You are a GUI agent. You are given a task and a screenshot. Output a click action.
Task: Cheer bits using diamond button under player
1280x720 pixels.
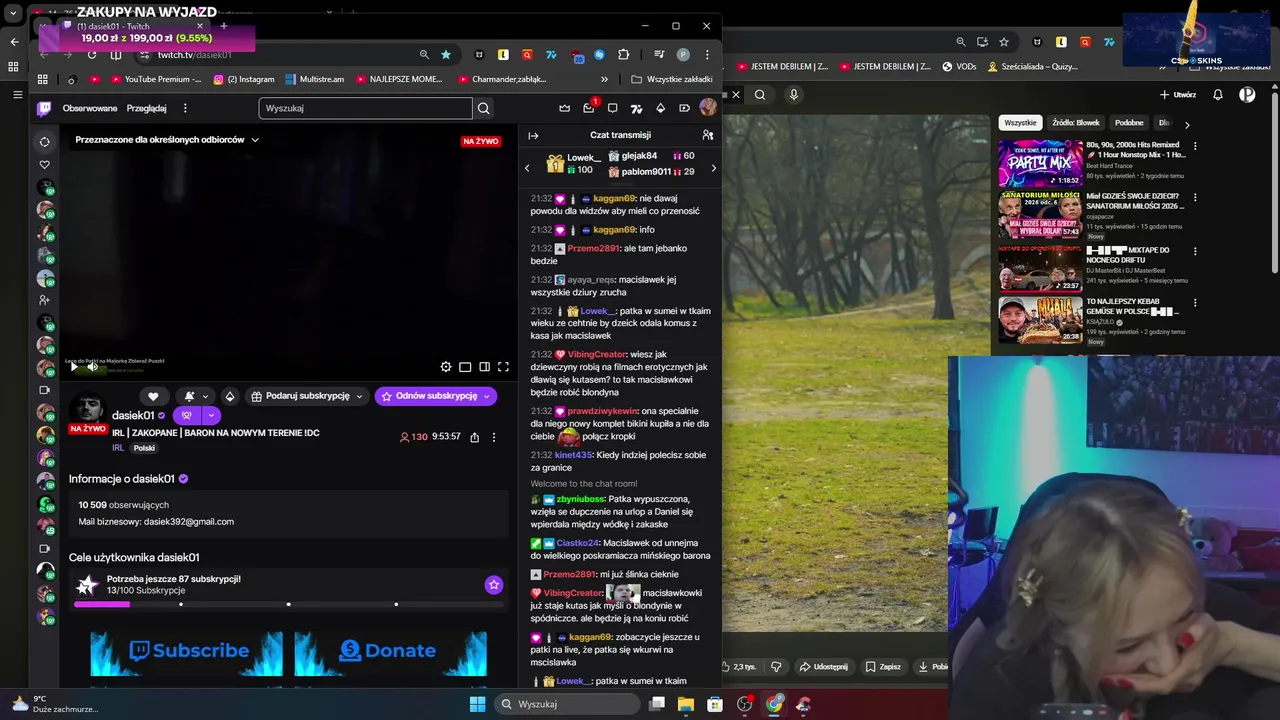pyautogui.click(x=229, y=396)
